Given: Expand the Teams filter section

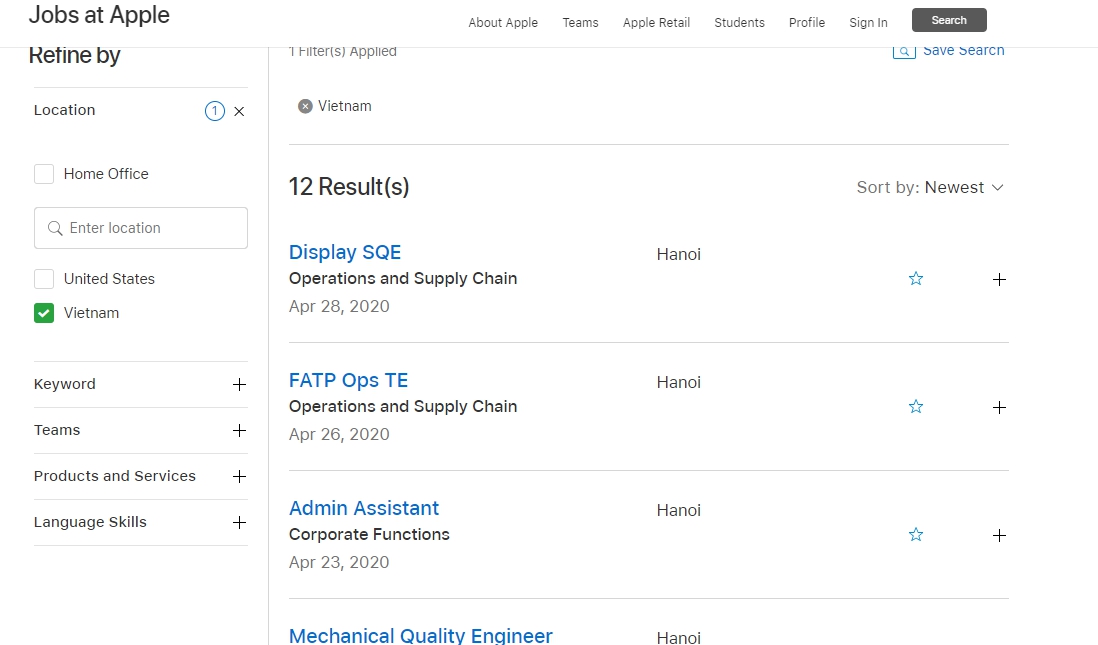Looking at the screenshot, I should (239, 431).
